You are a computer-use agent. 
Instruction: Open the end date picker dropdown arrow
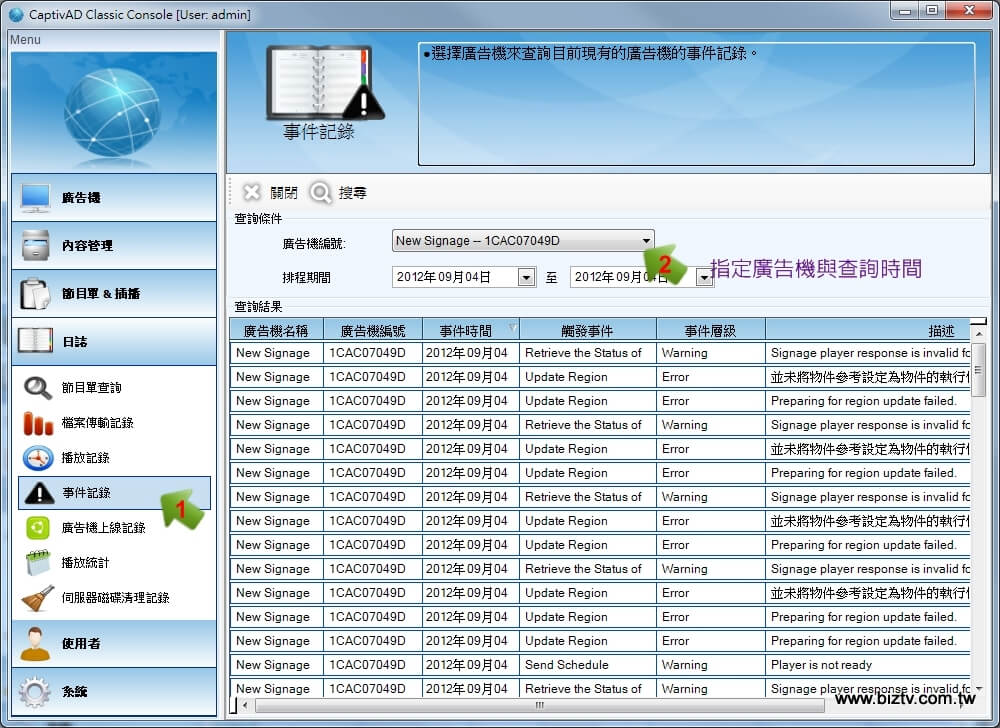[704, 278]
